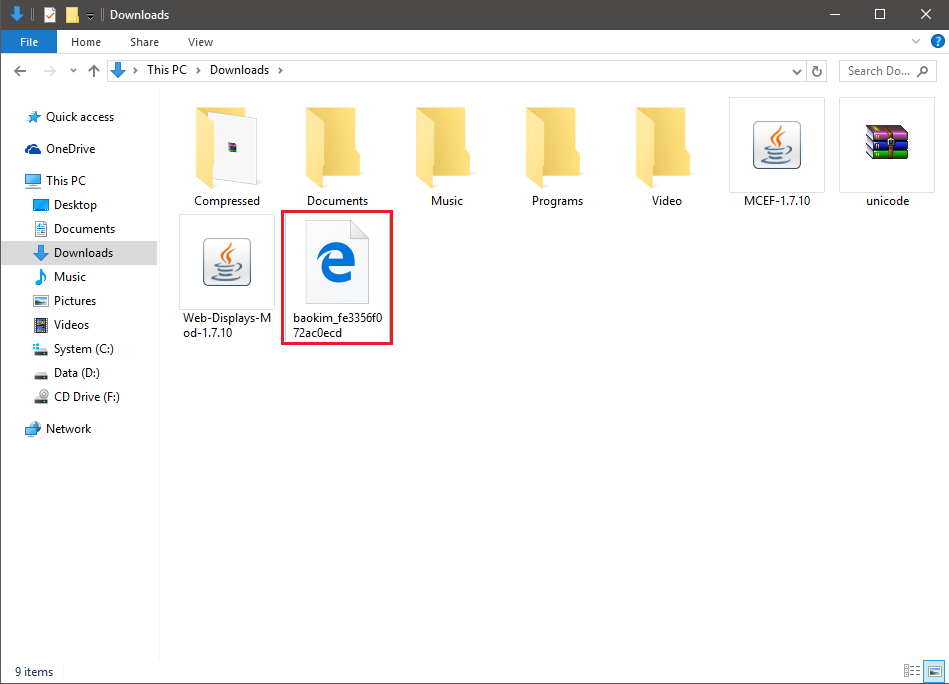Expand the address bar history dropdown
Viewport: 949px width, 684px height.
pos(796,71)
